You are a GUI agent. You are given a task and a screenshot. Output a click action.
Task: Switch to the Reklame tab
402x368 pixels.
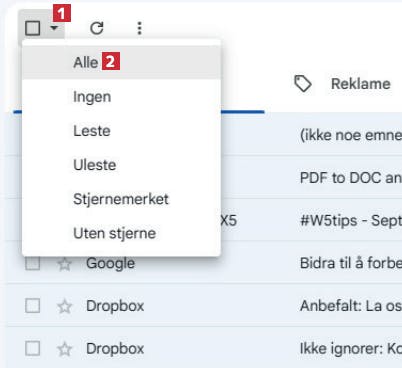[x=343, y=84]
